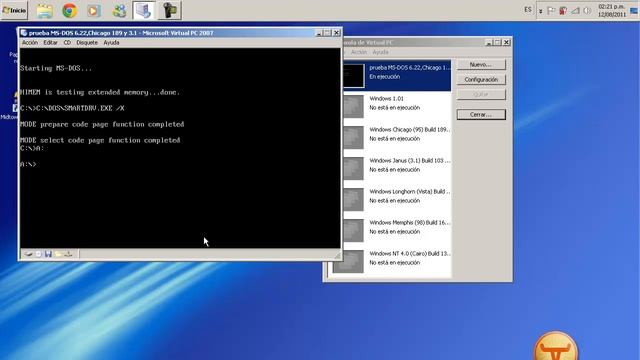Click the Windows Janus thumbnail

[x=353, y=169]
